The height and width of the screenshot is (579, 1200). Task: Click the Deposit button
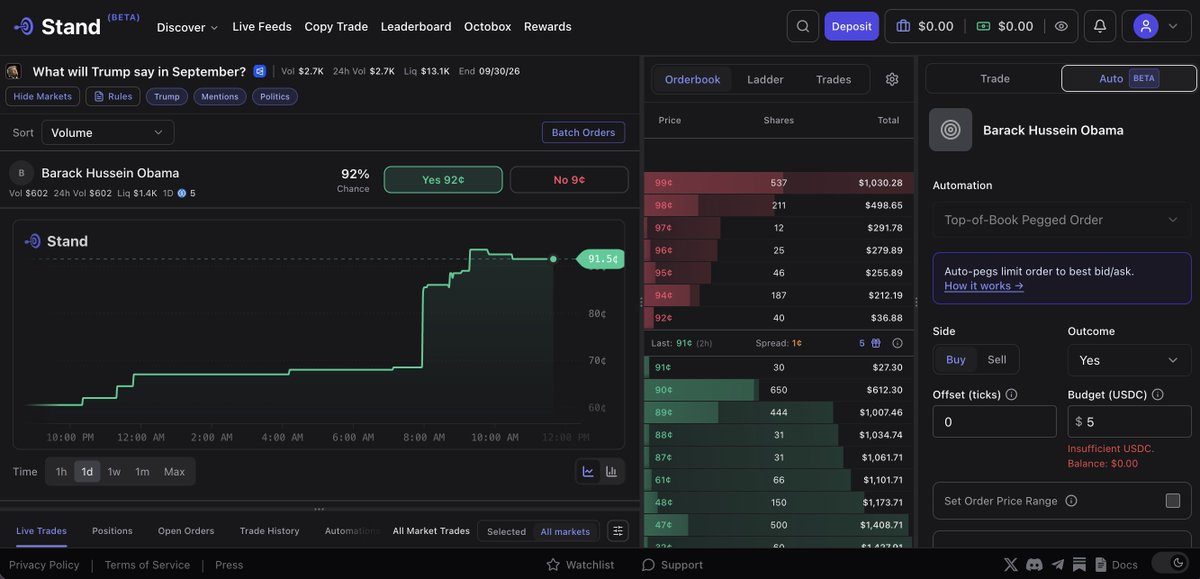852,26
